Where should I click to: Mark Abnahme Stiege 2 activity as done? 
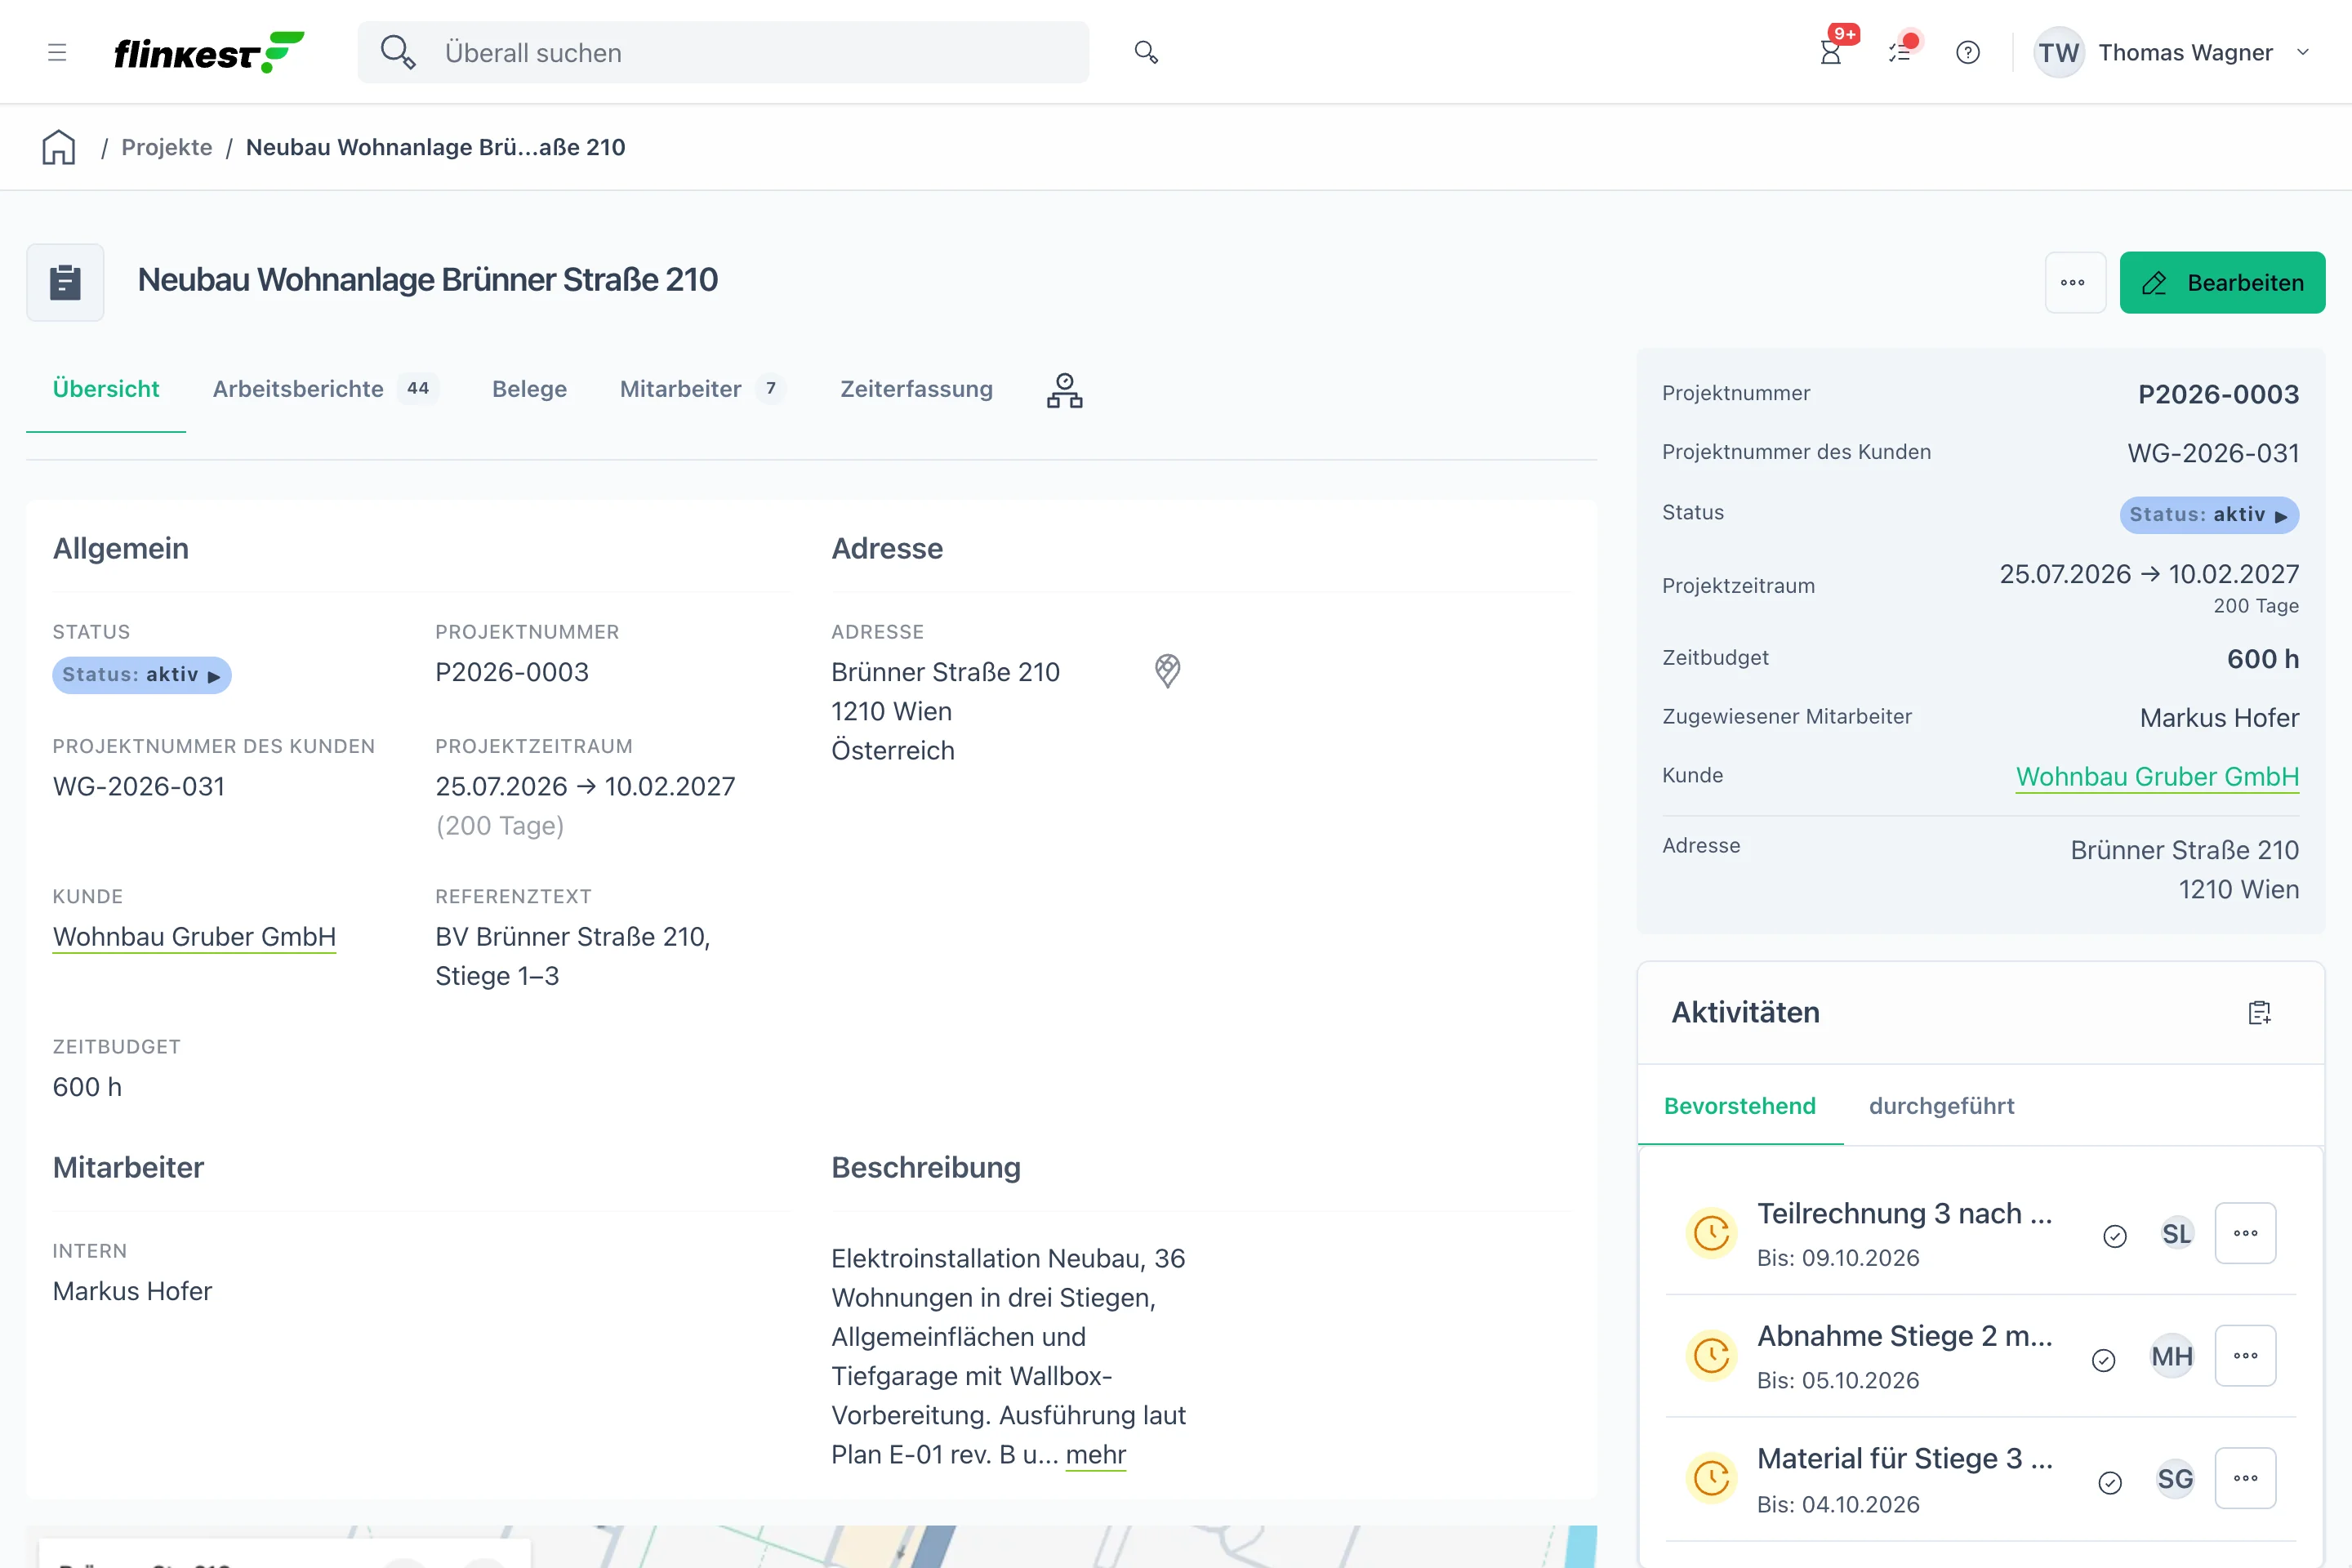click(2103, 1360)
